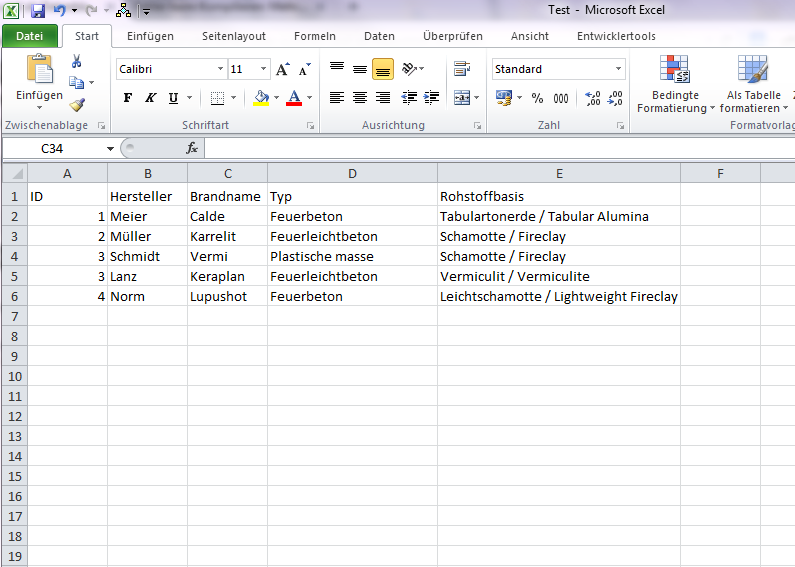Increase indent icon
Screen dimensions: 795x567
431,97
